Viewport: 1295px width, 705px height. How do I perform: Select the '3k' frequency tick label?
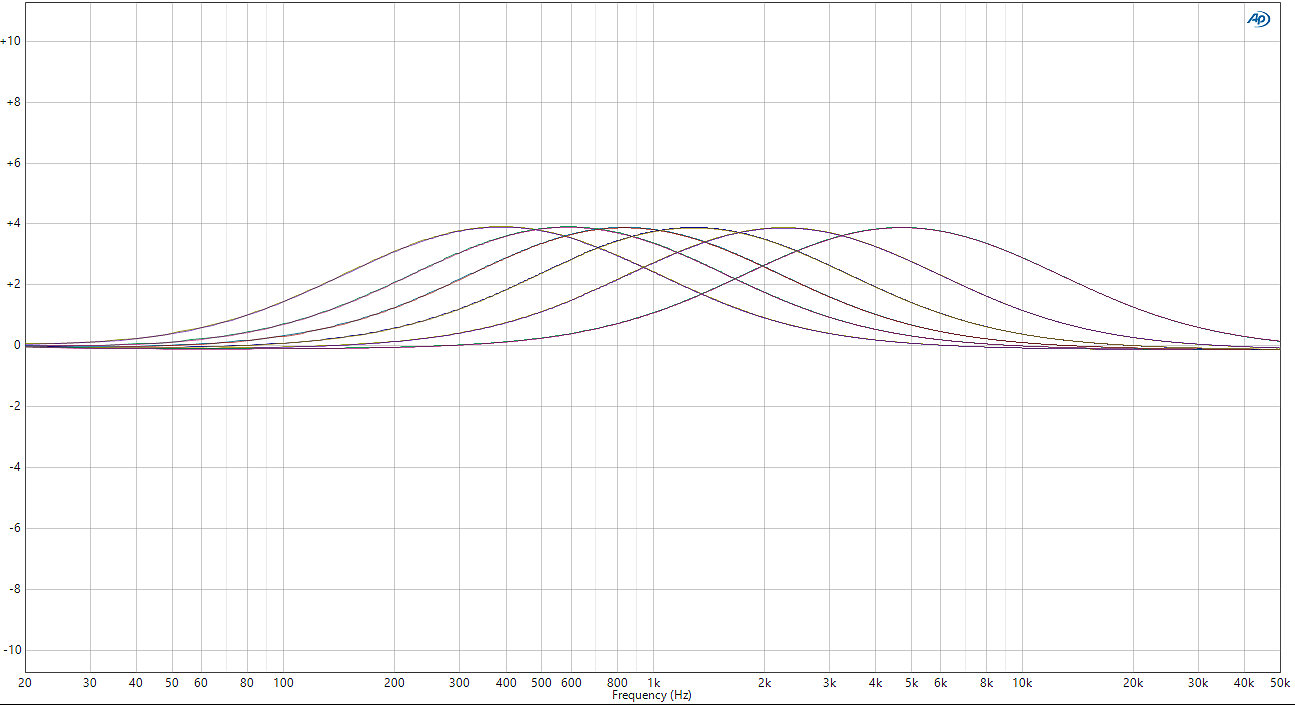(x=829, y=683)
